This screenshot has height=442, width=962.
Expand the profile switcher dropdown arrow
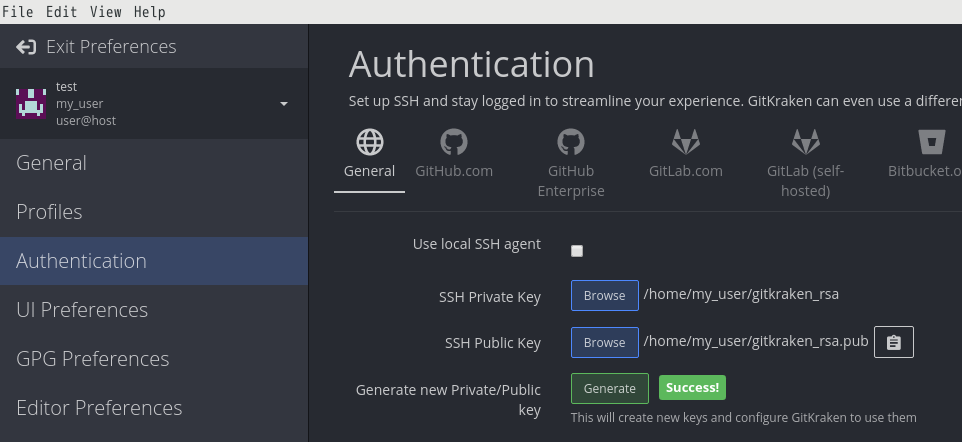(x=284, y=104)
